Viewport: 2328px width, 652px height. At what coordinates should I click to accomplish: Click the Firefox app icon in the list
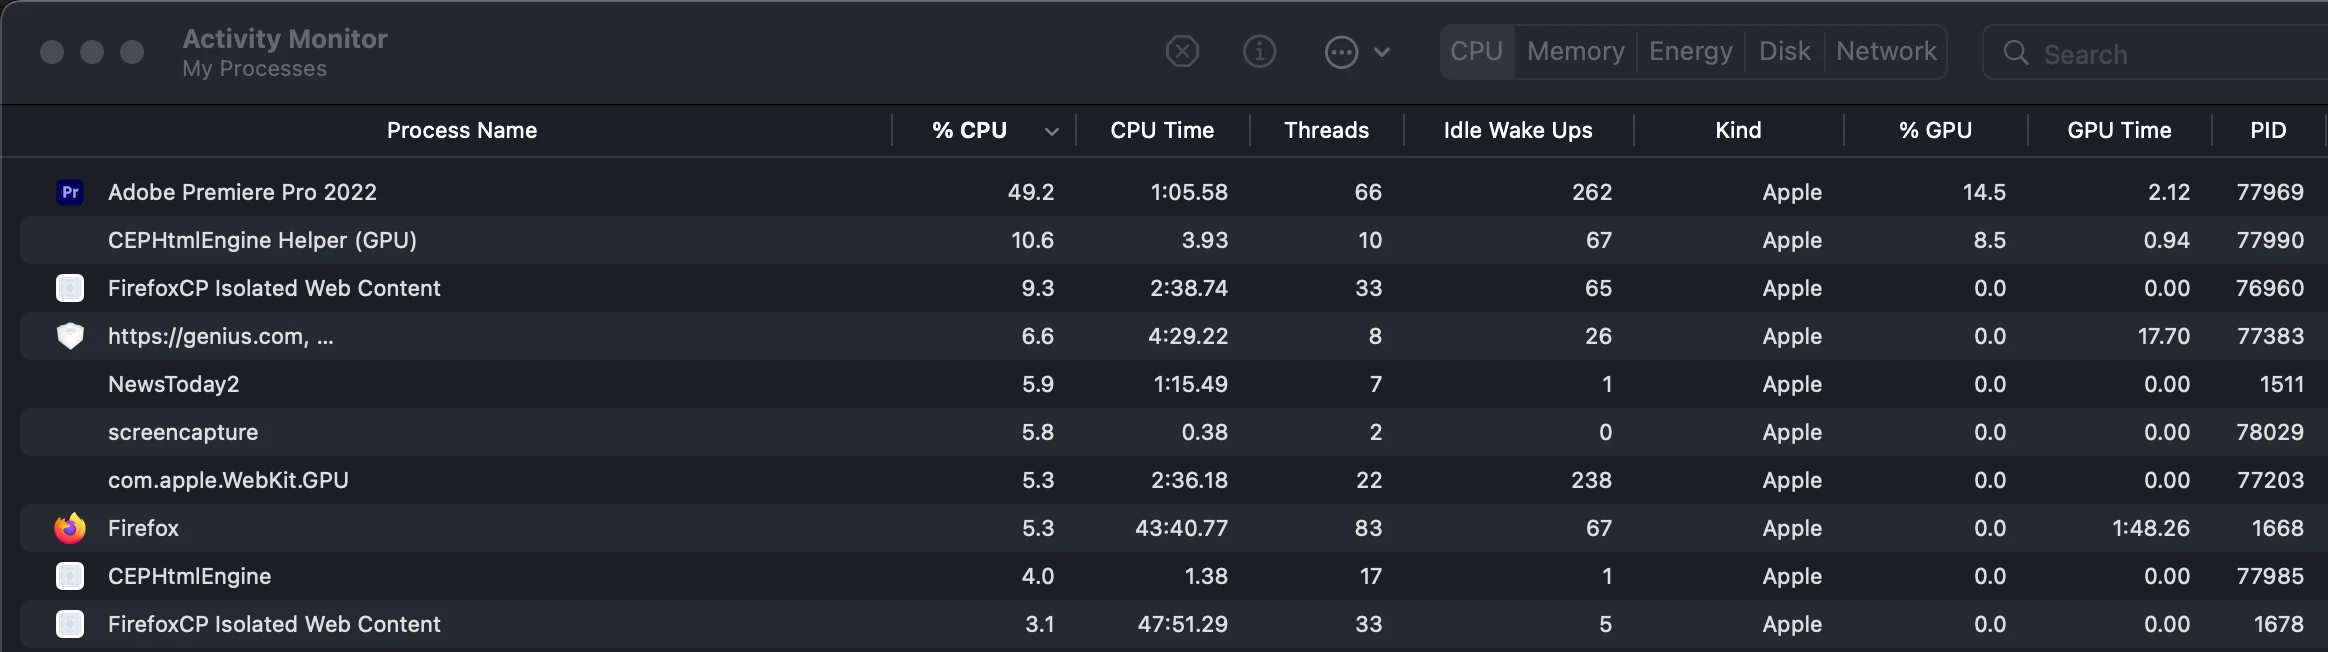pos(70,528)
